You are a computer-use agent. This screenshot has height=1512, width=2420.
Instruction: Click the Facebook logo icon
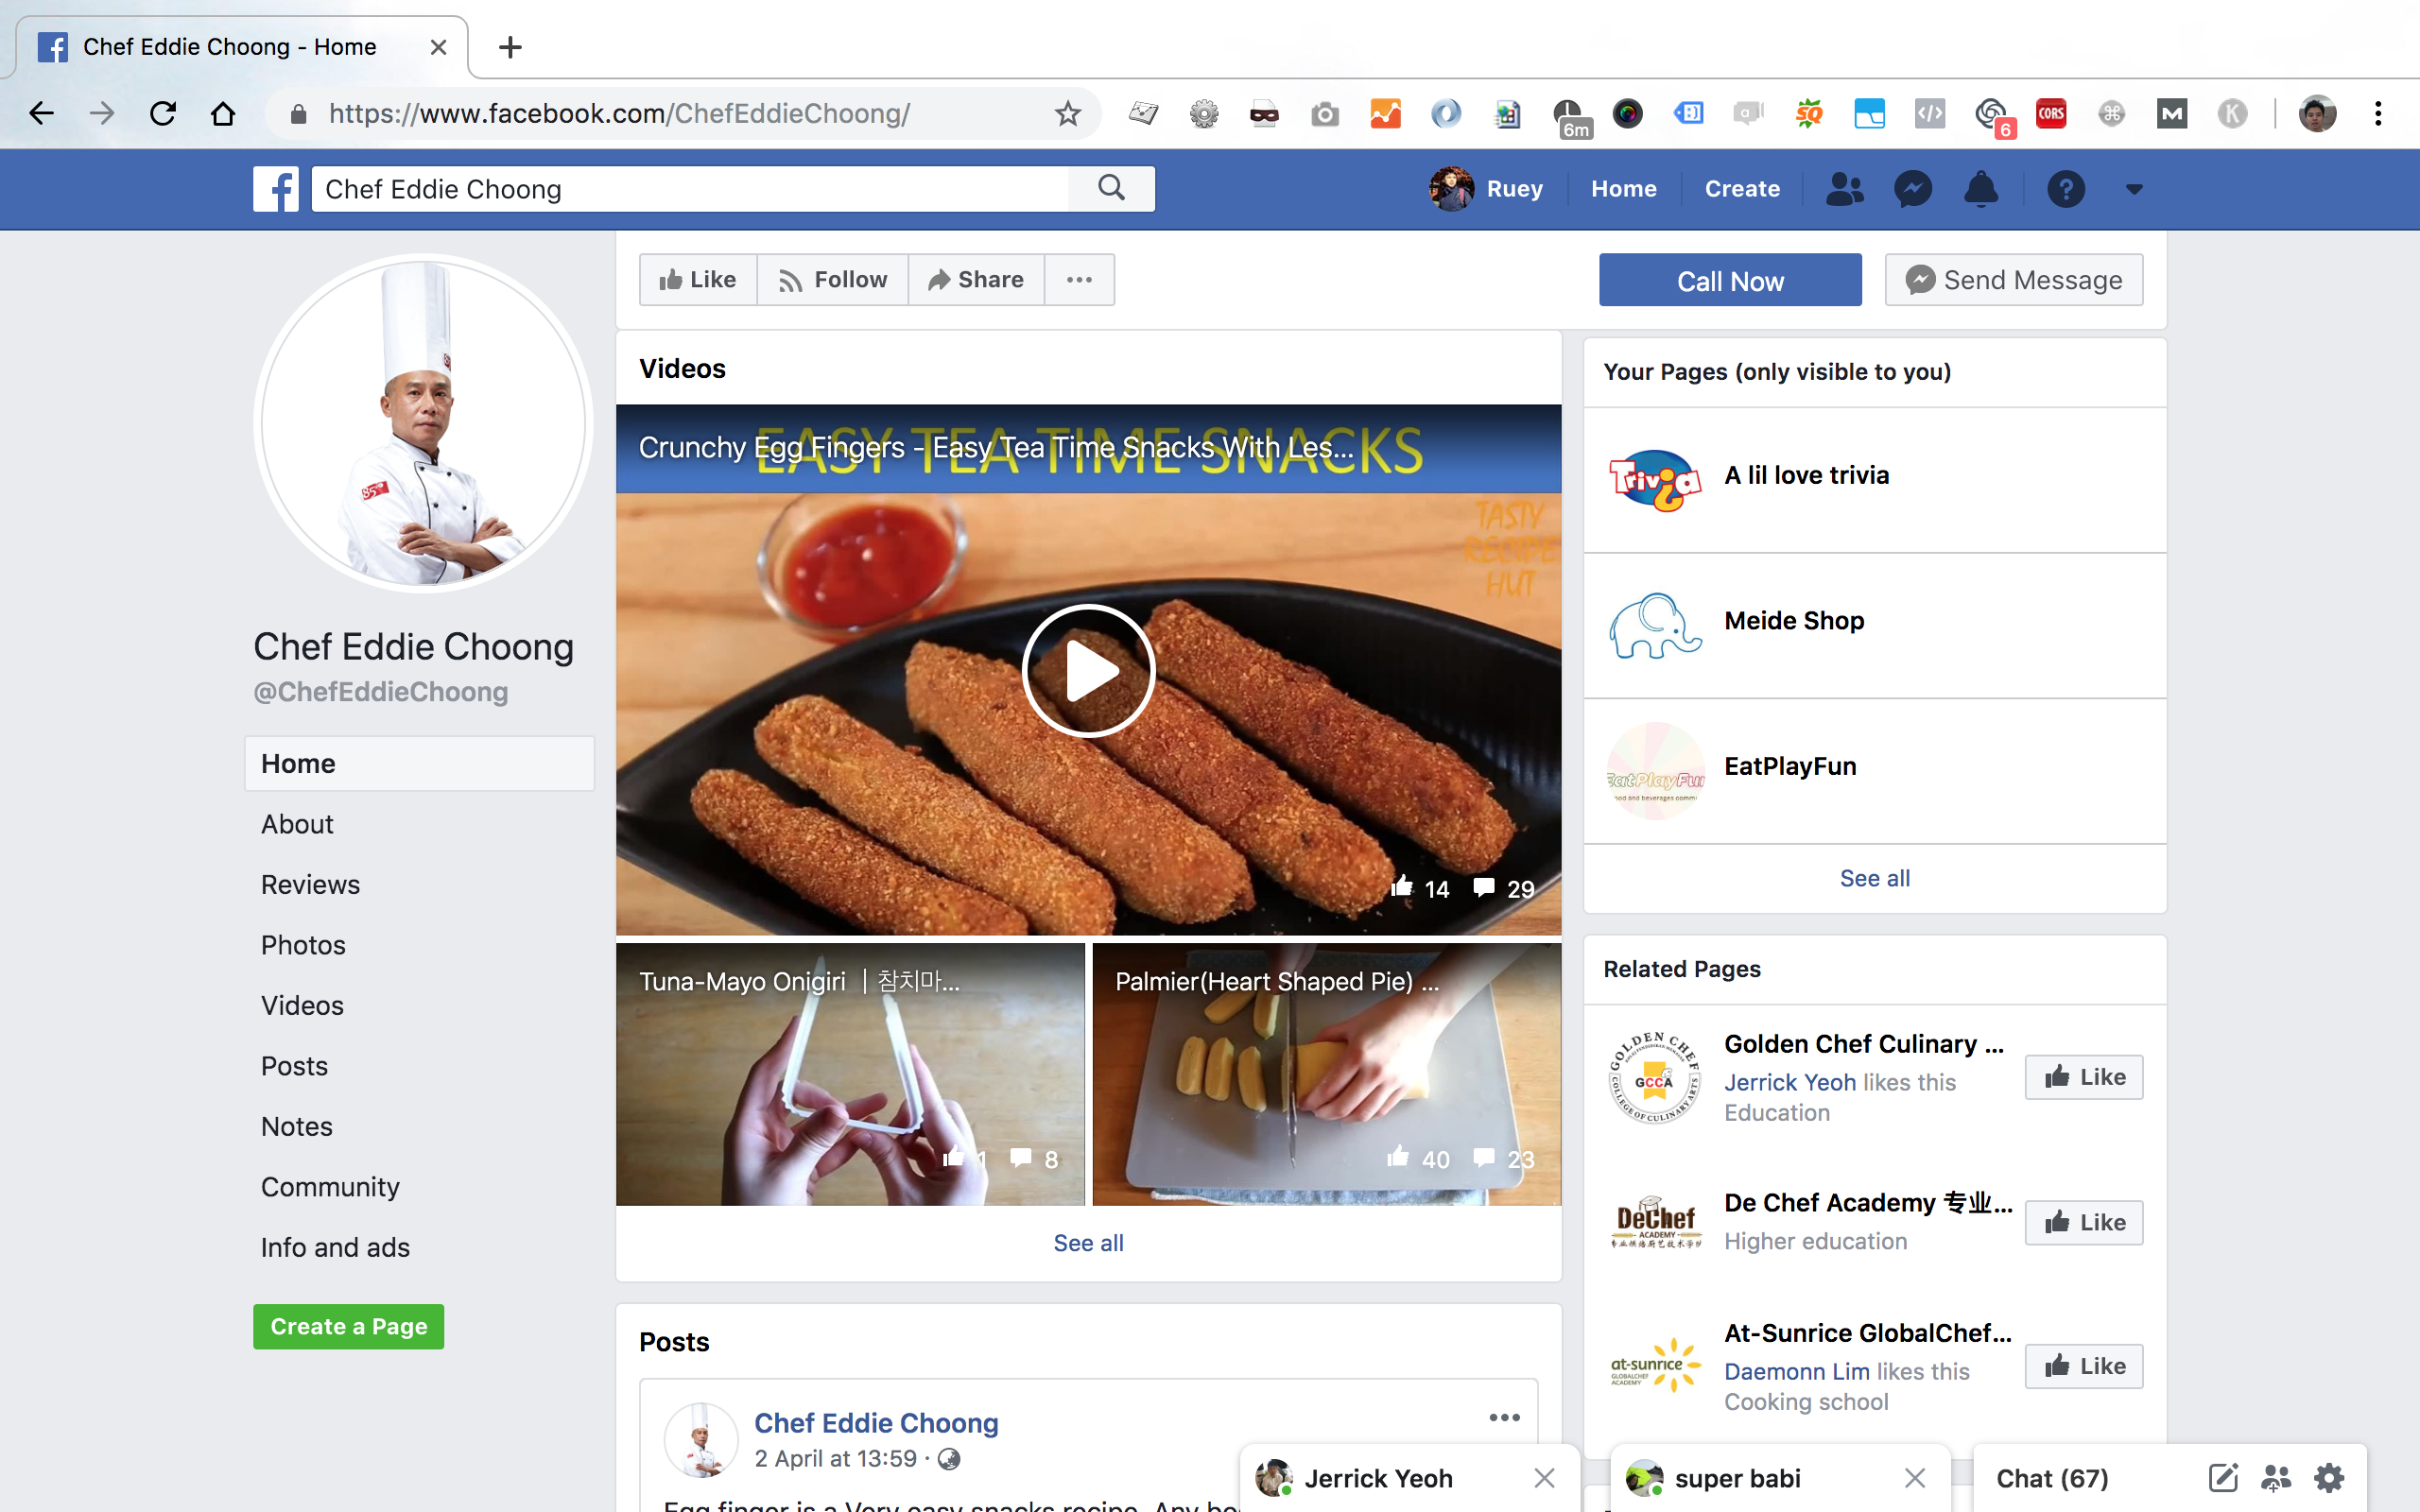click(275, 189)
